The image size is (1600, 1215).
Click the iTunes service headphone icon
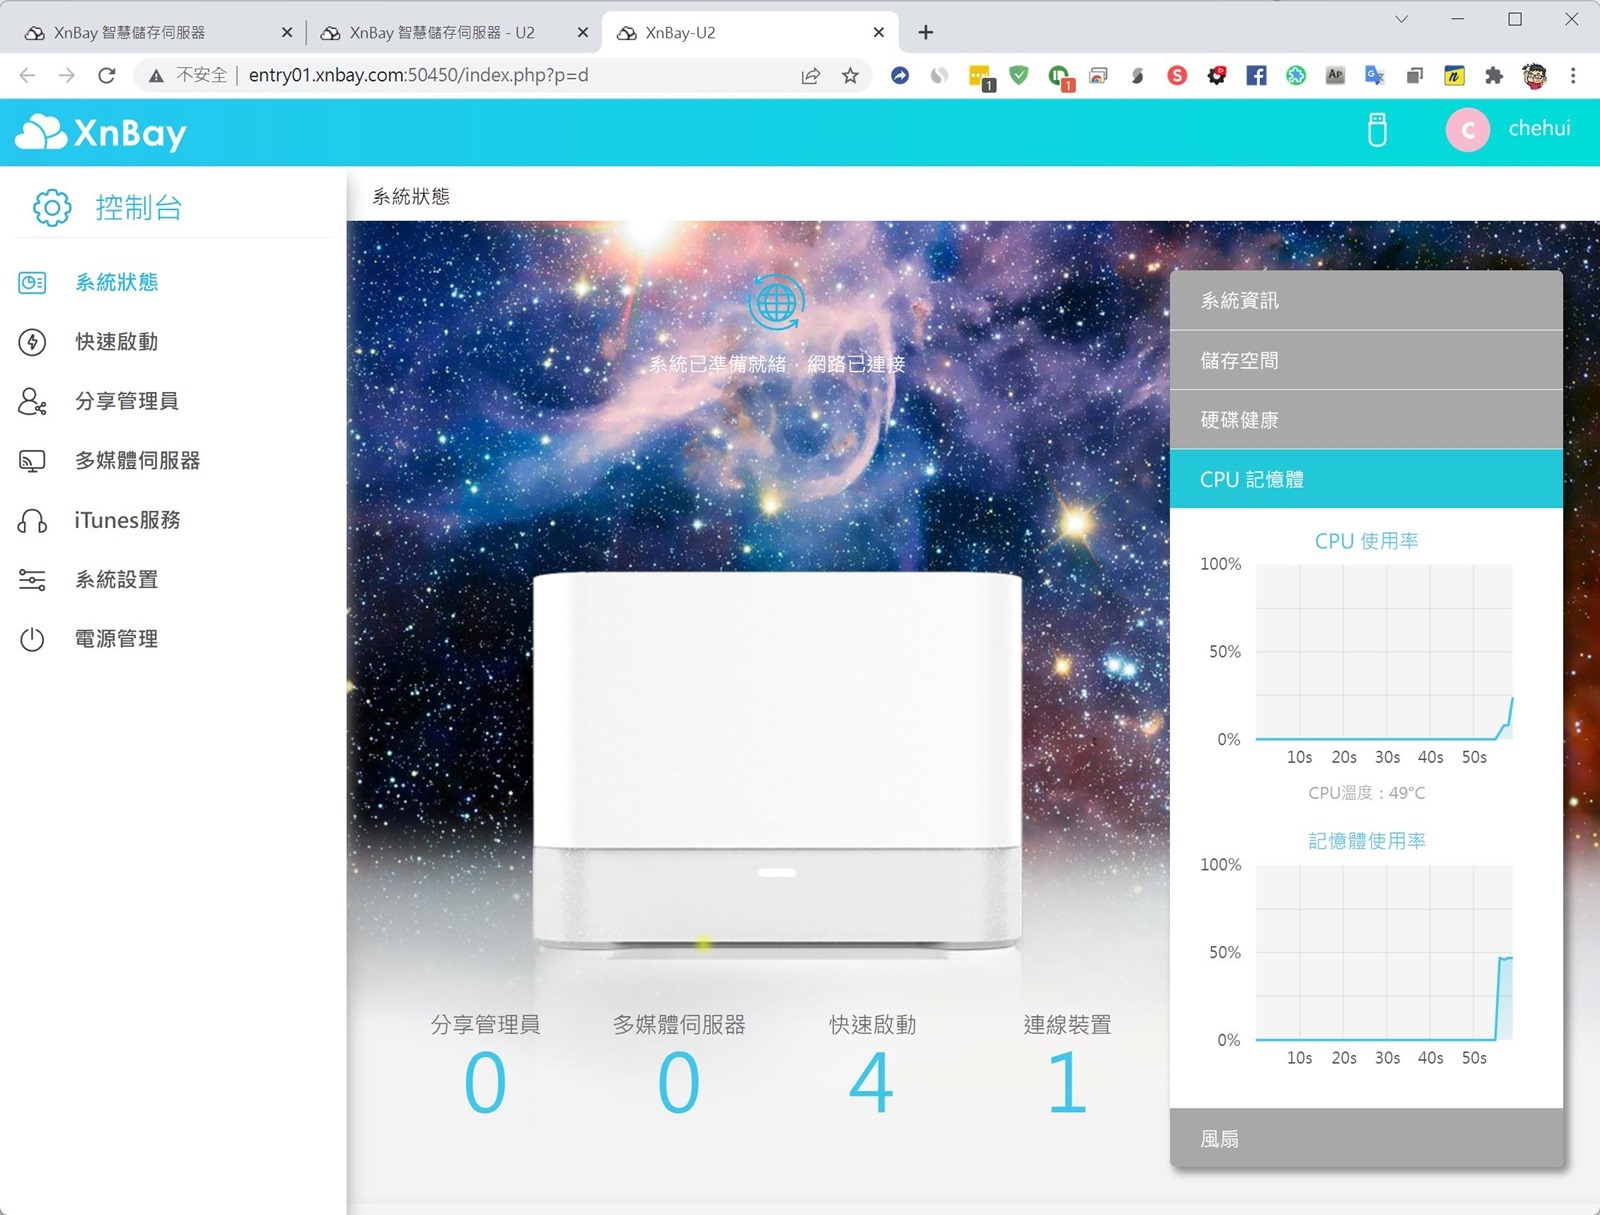pyautogui.click(x=32, y=521)
